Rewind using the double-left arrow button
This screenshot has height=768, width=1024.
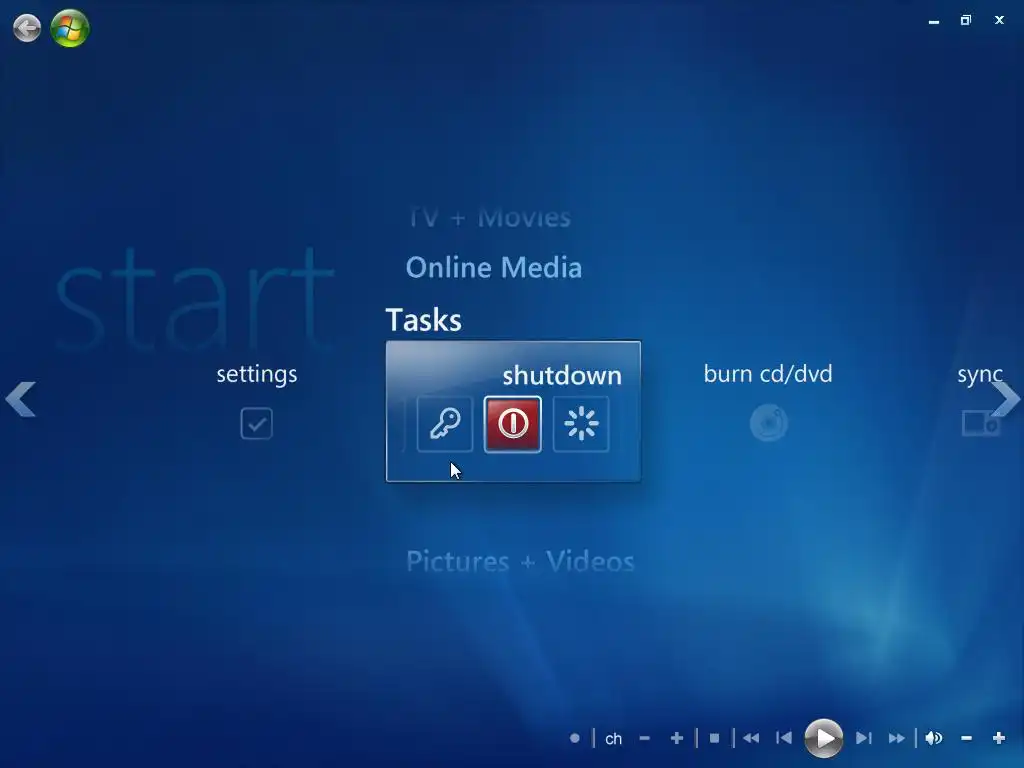click(x=751, y=739)
